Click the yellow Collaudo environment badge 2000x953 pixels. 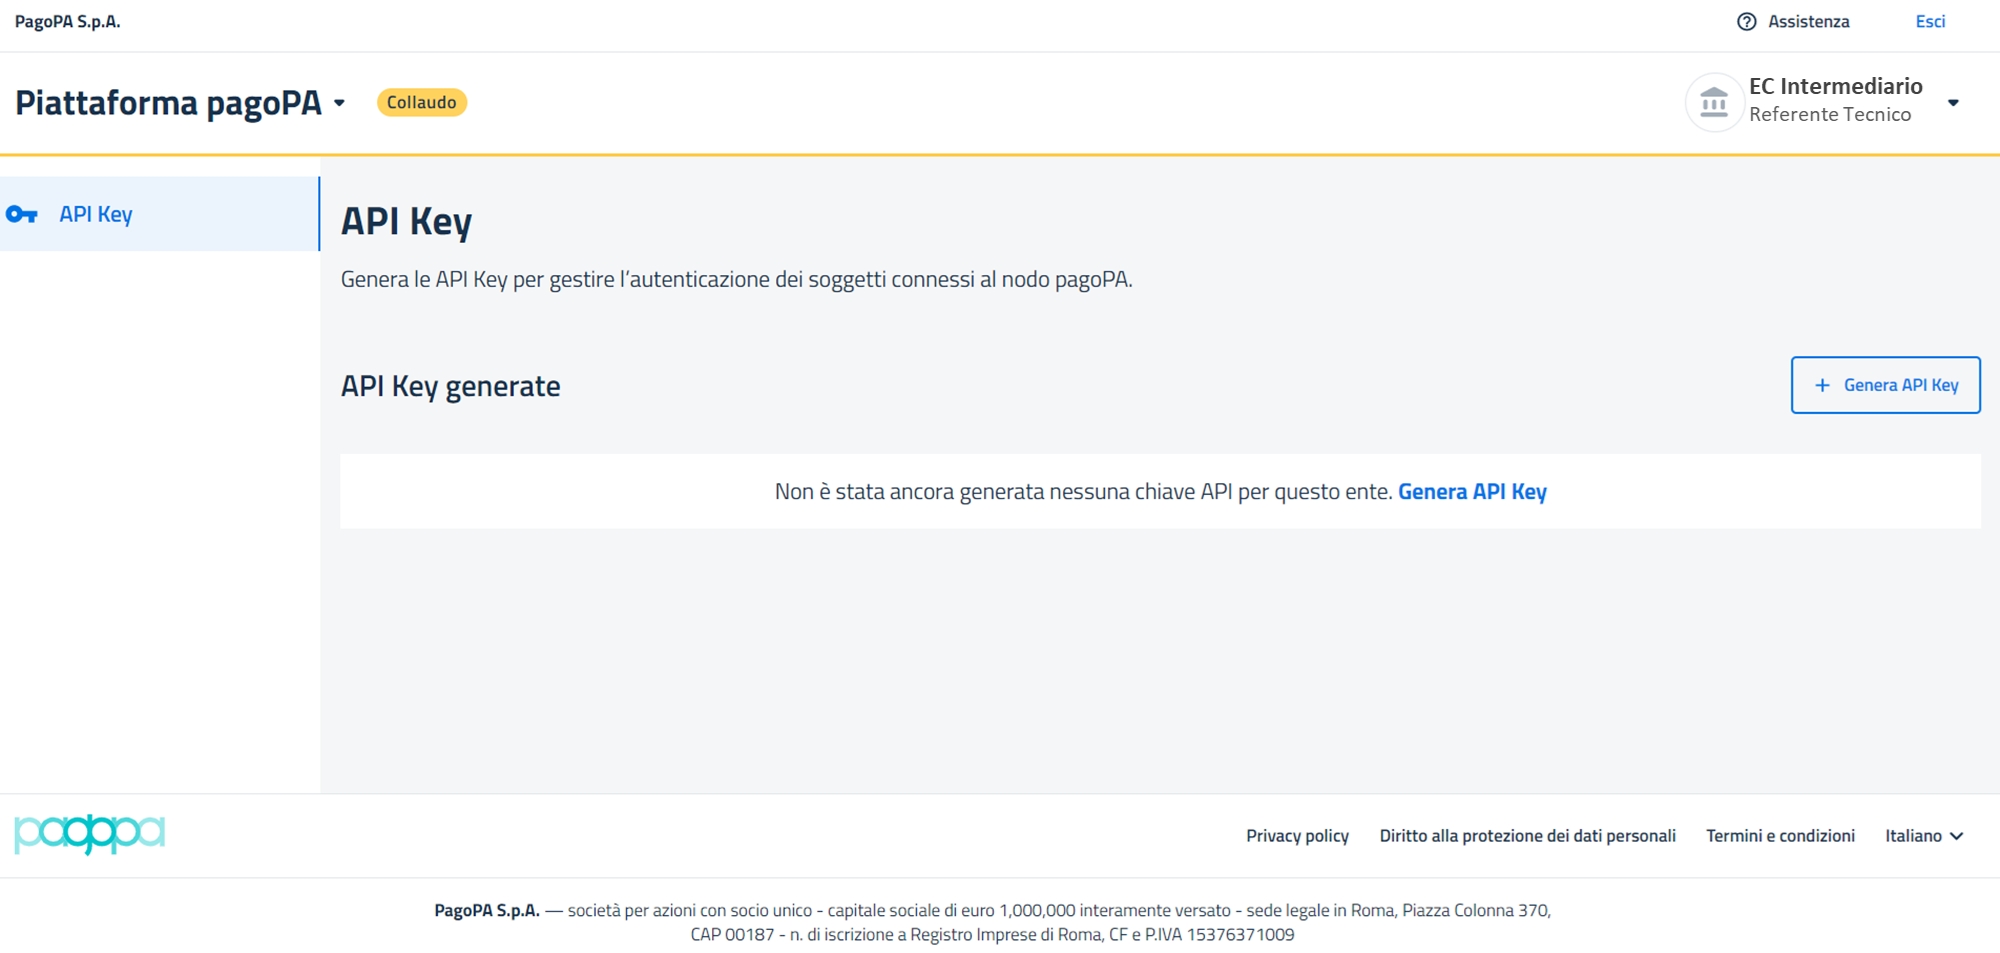[421, 102]
